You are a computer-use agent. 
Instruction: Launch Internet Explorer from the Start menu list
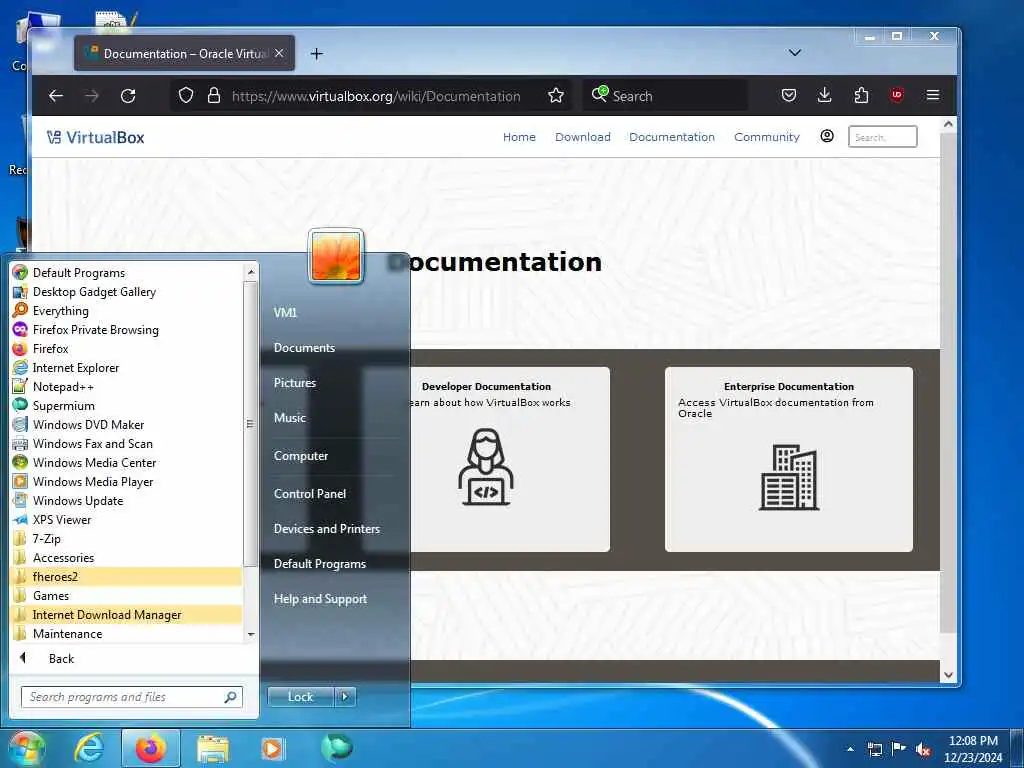(127, 368)
